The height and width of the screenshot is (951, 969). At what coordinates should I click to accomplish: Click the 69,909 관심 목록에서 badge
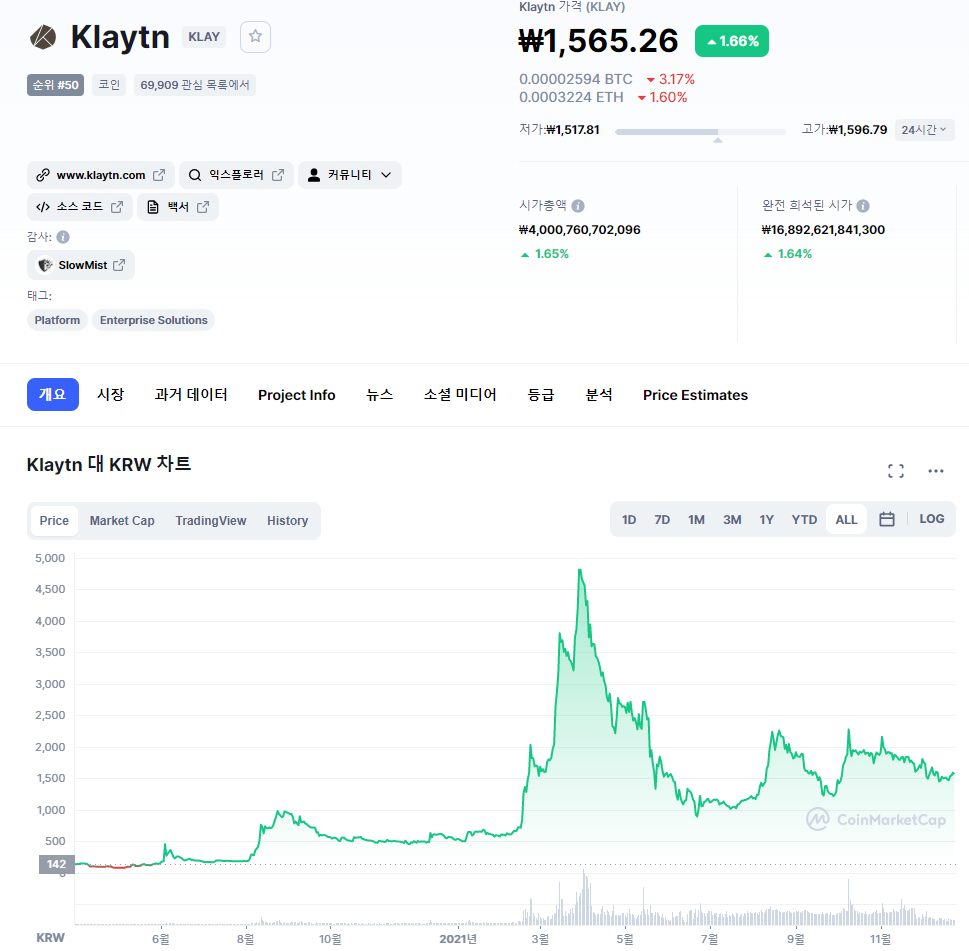coord(195,85)
